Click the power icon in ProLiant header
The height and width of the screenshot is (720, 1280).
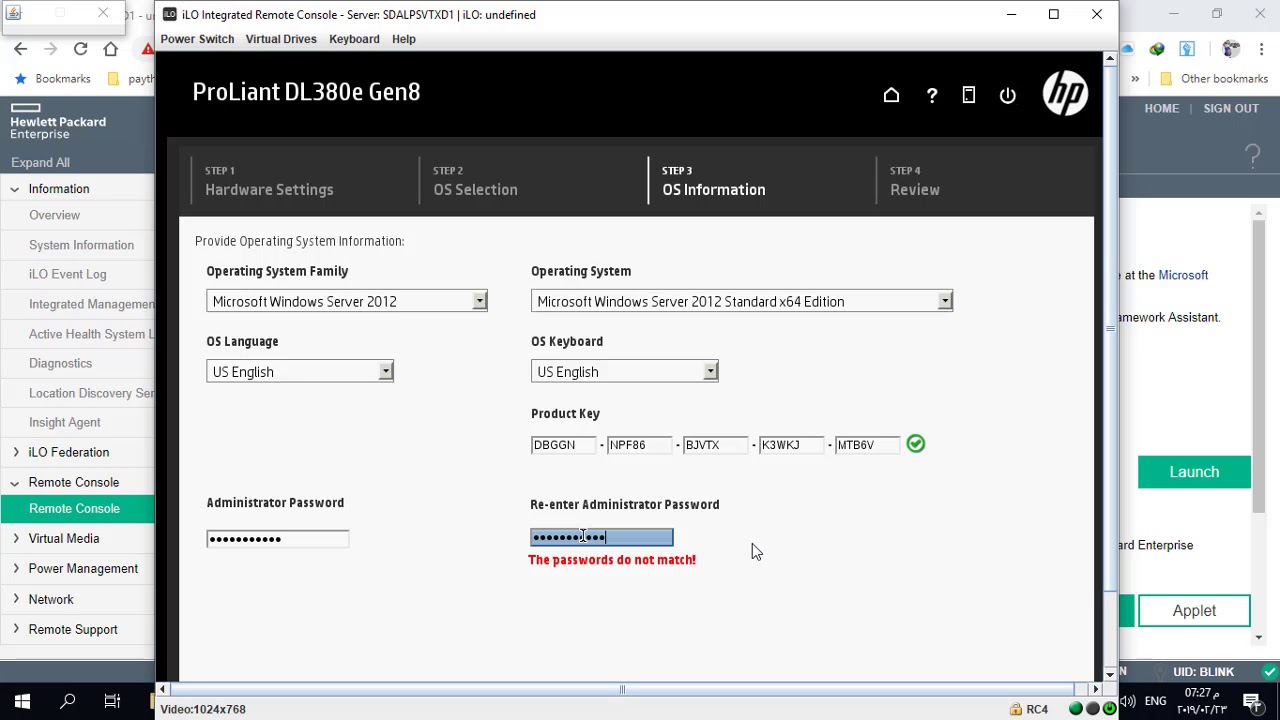coord(1008,95)
